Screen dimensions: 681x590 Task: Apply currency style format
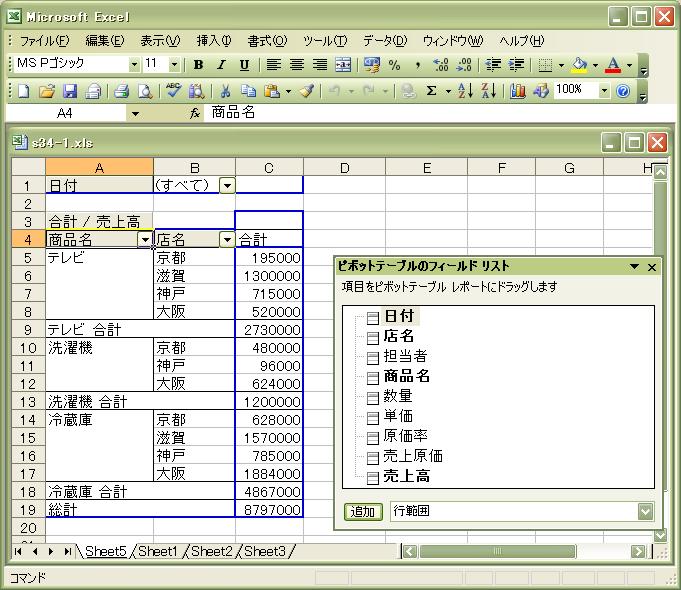point(372,65)
